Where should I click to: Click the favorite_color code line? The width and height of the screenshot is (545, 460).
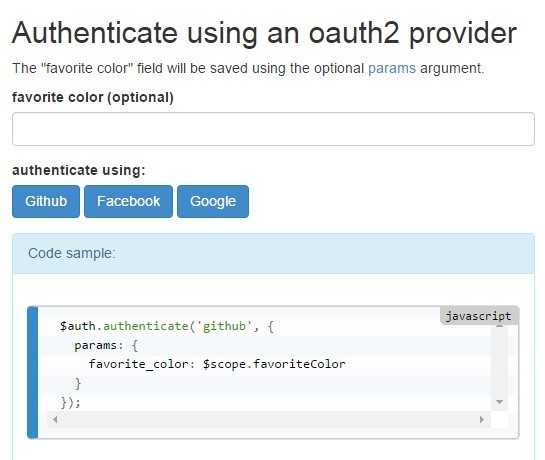tap(217, 364)
